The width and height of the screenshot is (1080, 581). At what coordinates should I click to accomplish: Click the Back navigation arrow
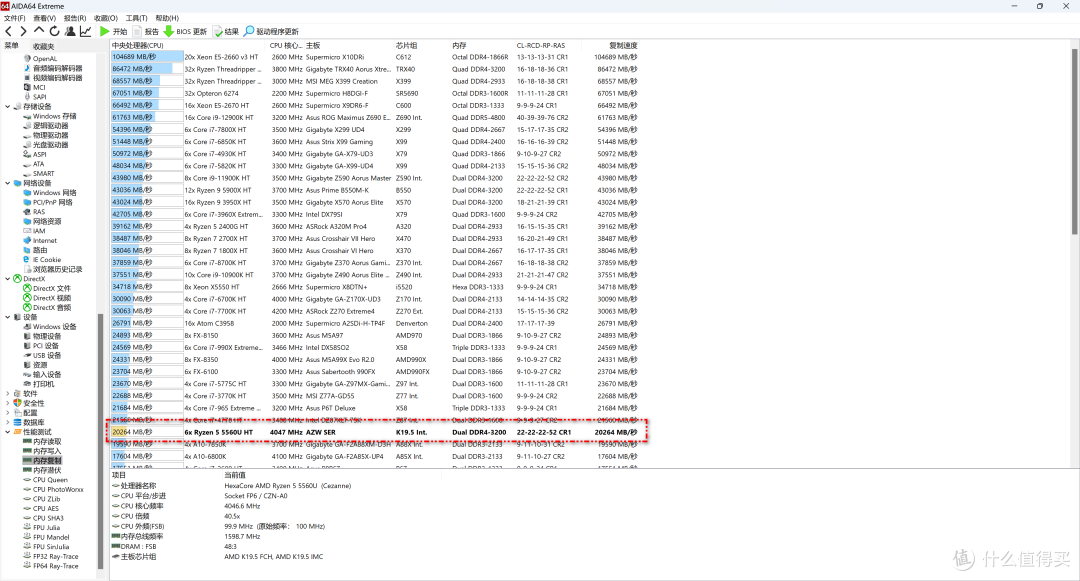tap(9, 32)
